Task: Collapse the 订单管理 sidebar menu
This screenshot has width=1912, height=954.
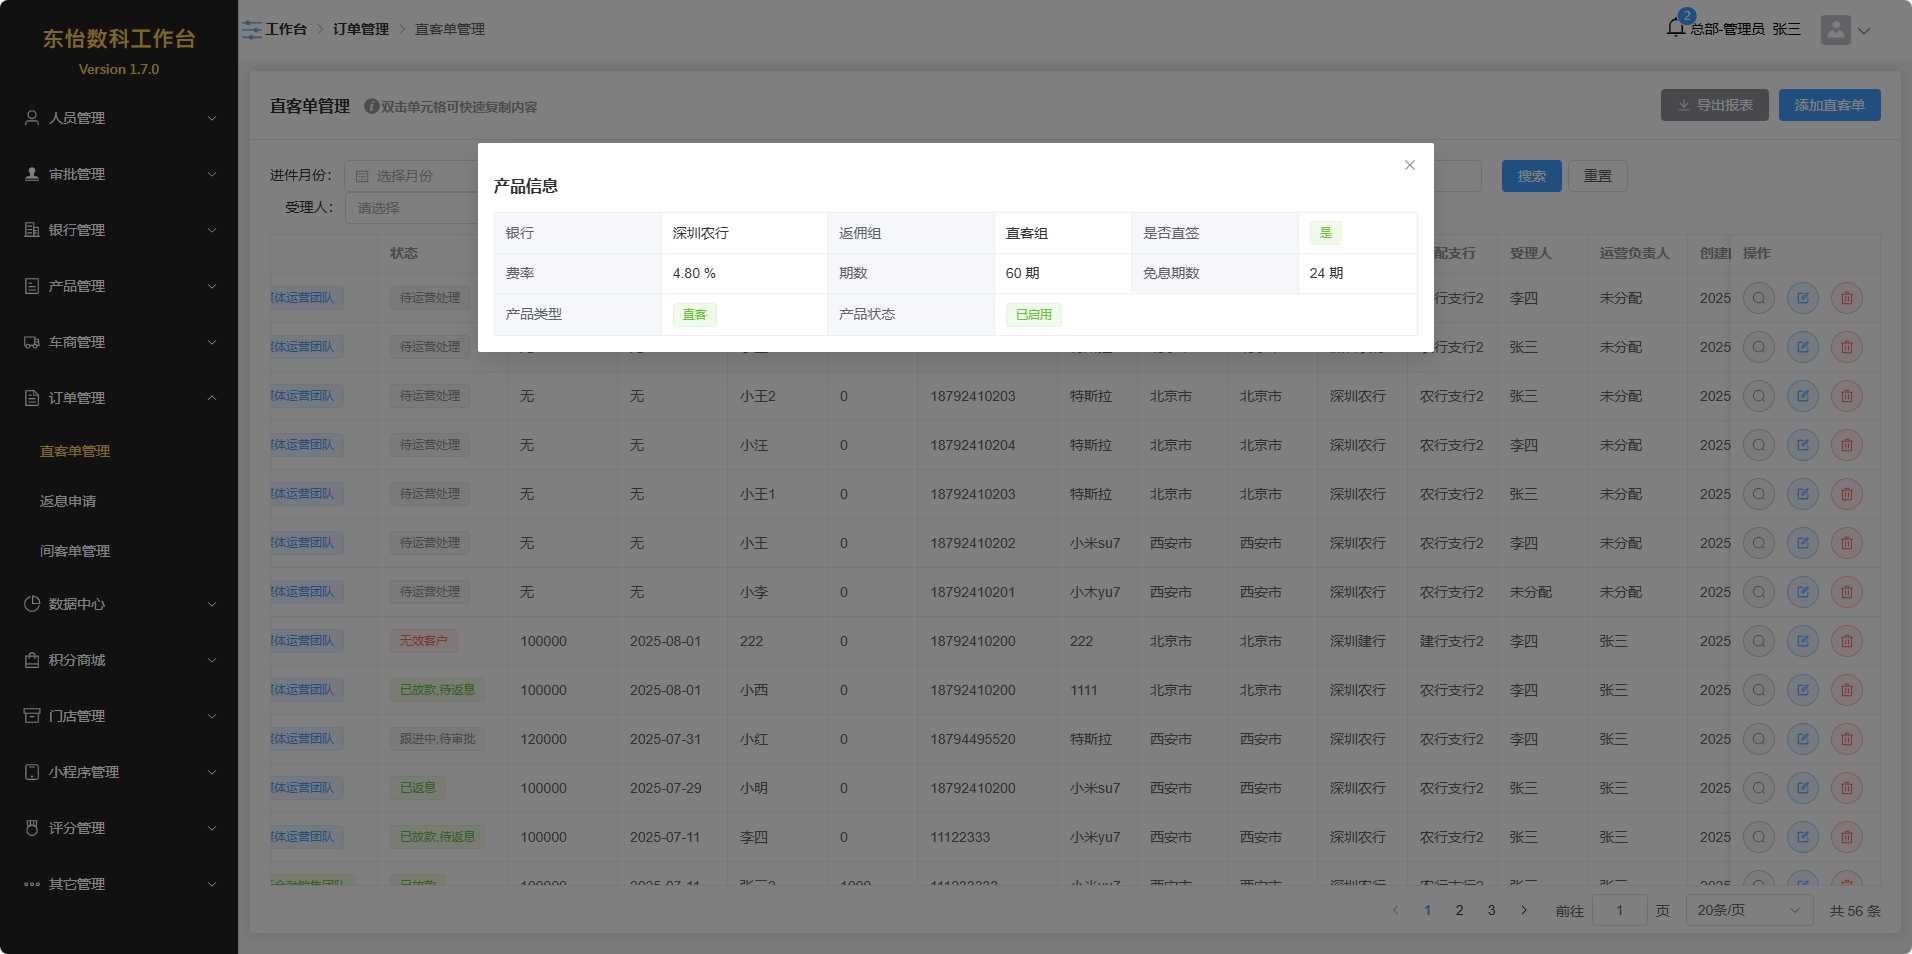Action: [x=119, y=398]
